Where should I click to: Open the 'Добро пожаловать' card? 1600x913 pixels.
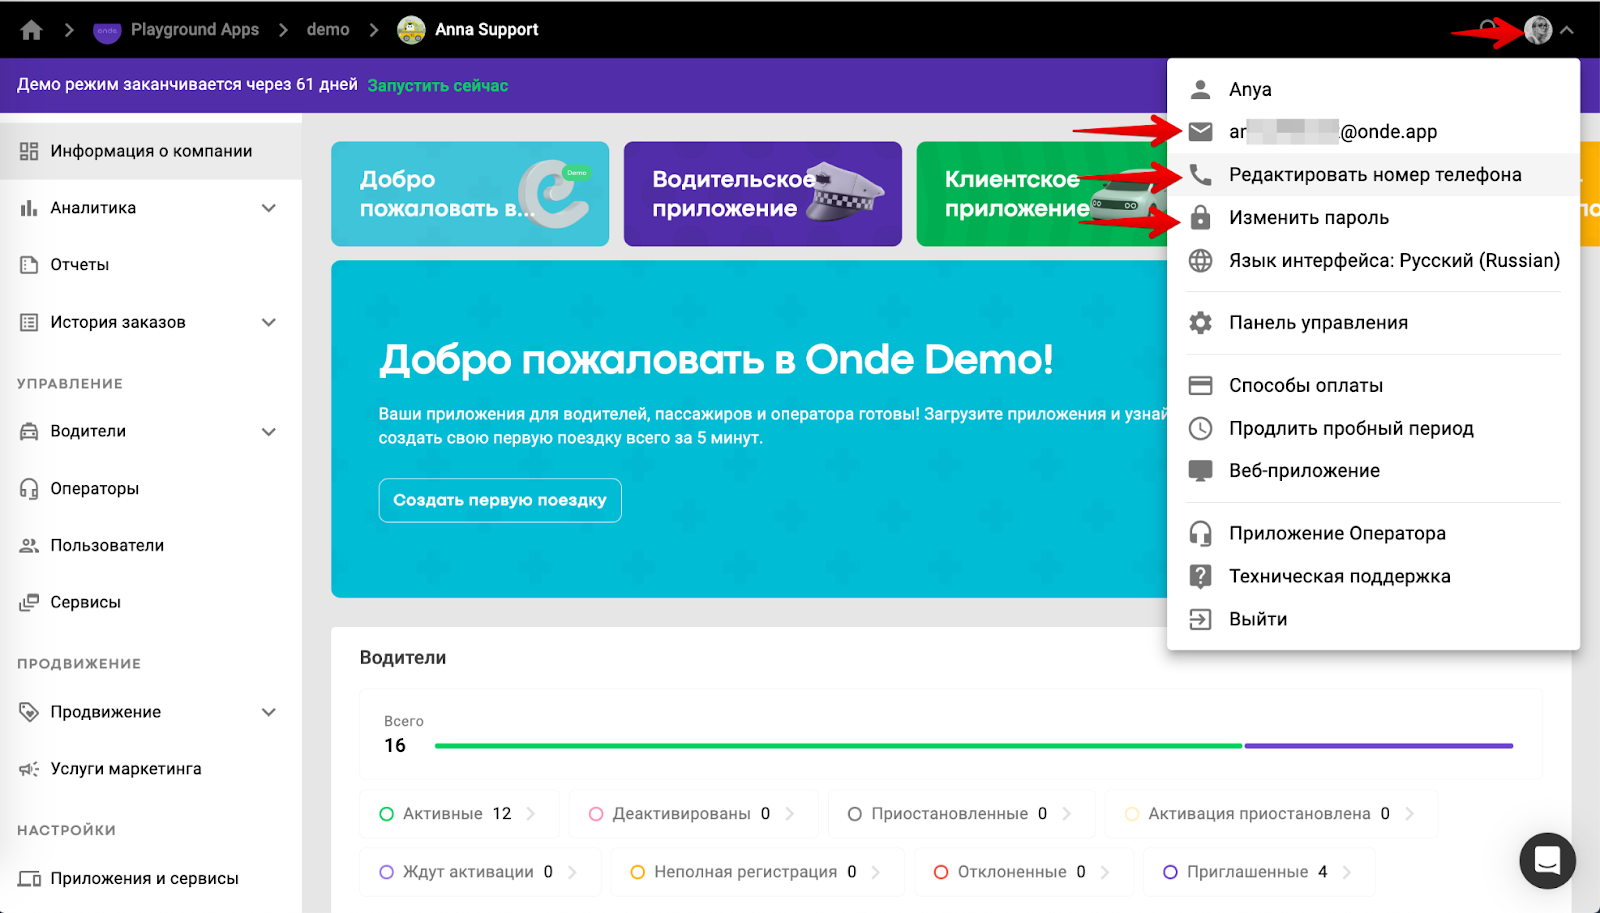pos(470,194)
